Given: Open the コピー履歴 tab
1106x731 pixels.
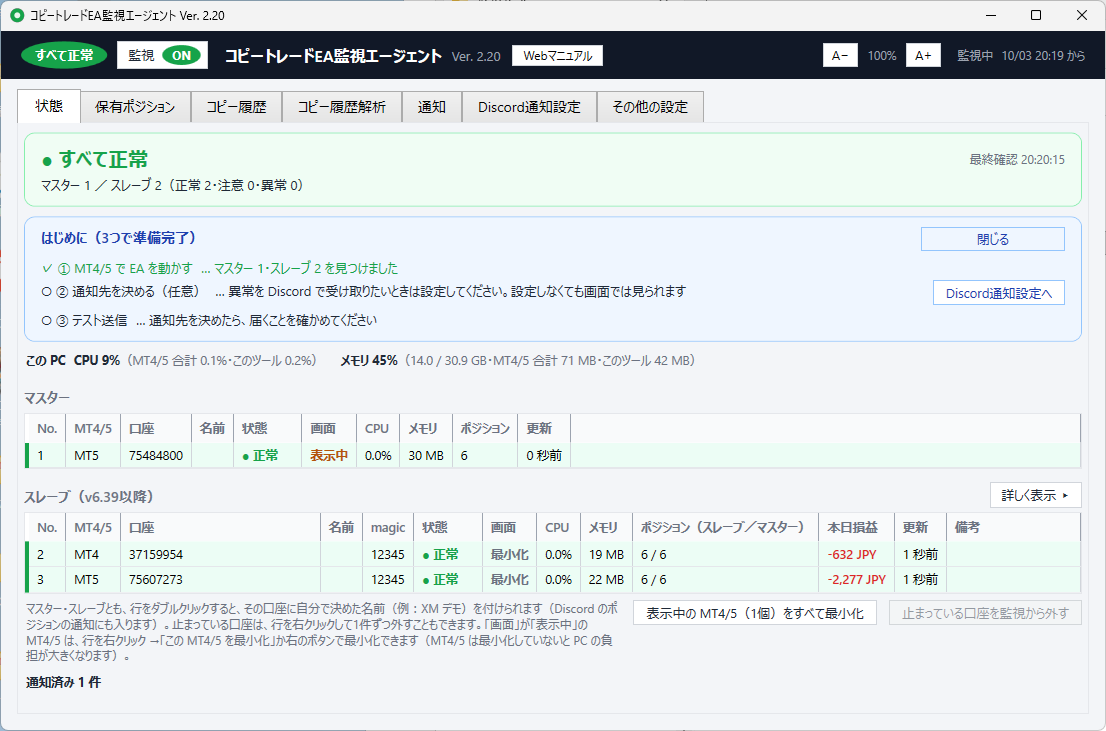Looking at the screenshot, I should click(236, 107).
